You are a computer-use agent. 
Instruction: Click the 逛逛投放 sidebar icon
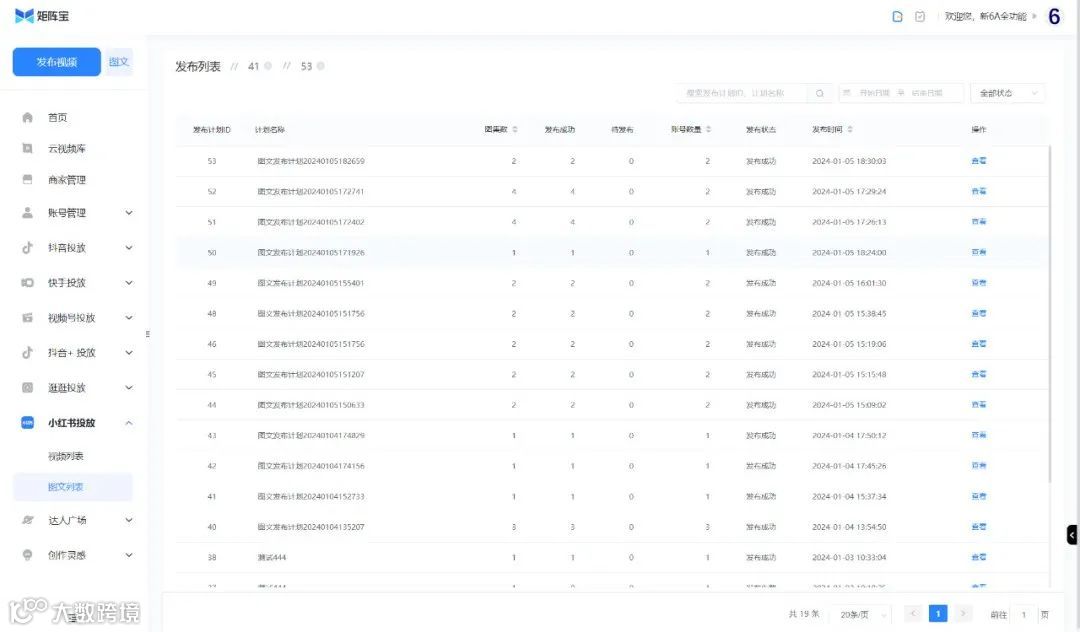tap(28, 388)
